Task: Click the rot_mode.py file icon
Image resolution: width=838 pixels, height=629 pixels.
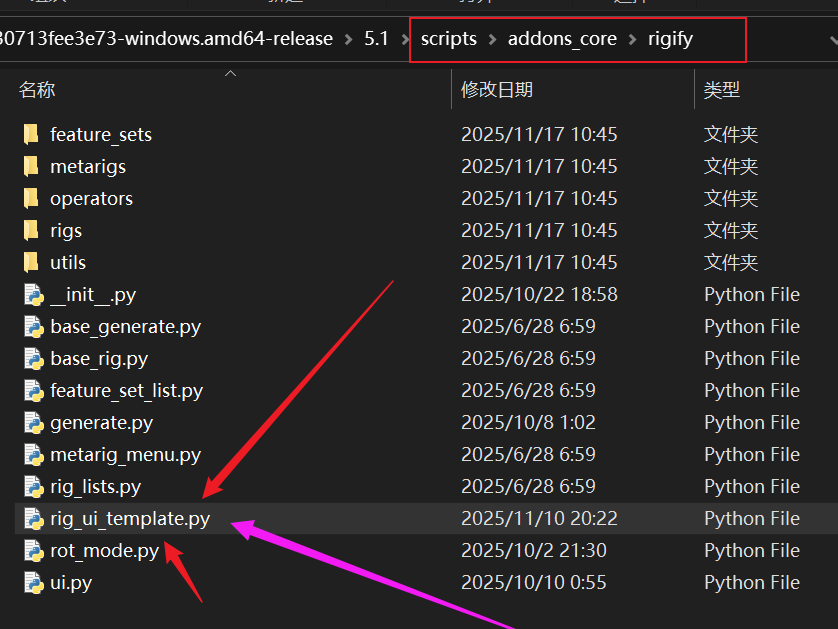Action: pyautogui.click(x=34, y=551)
